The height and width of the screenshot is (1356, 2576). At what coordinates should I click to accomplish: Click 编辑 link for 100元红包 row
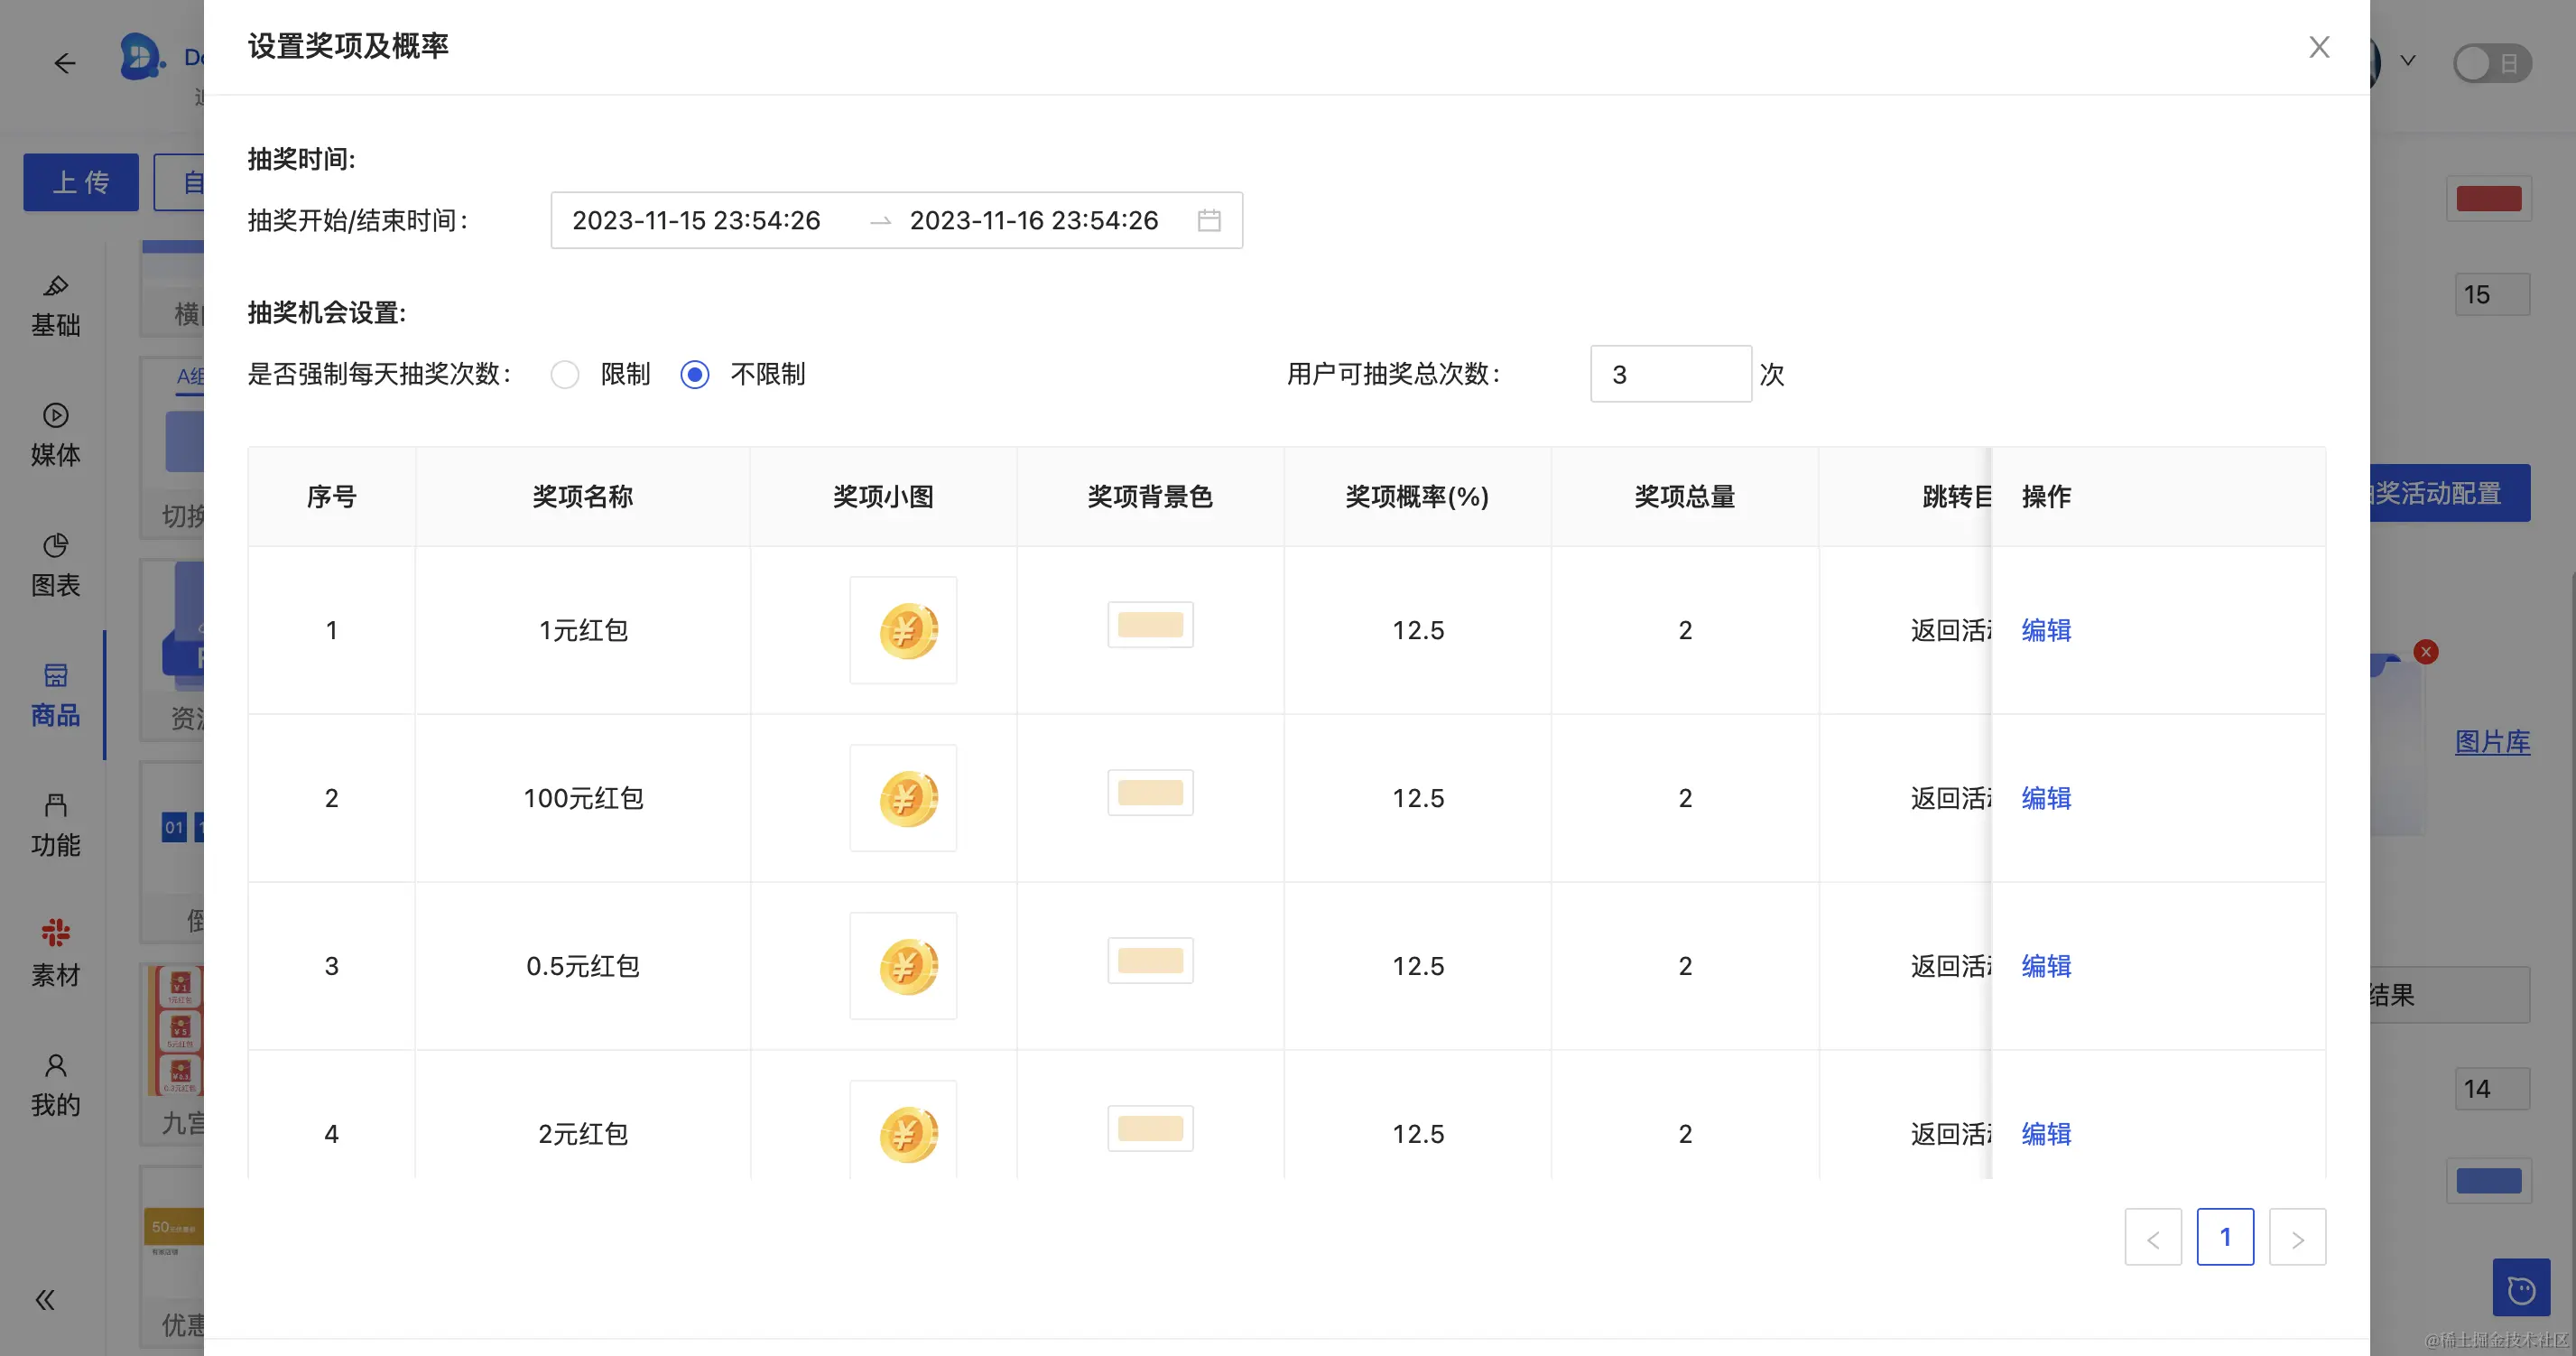coord(2046,798)
